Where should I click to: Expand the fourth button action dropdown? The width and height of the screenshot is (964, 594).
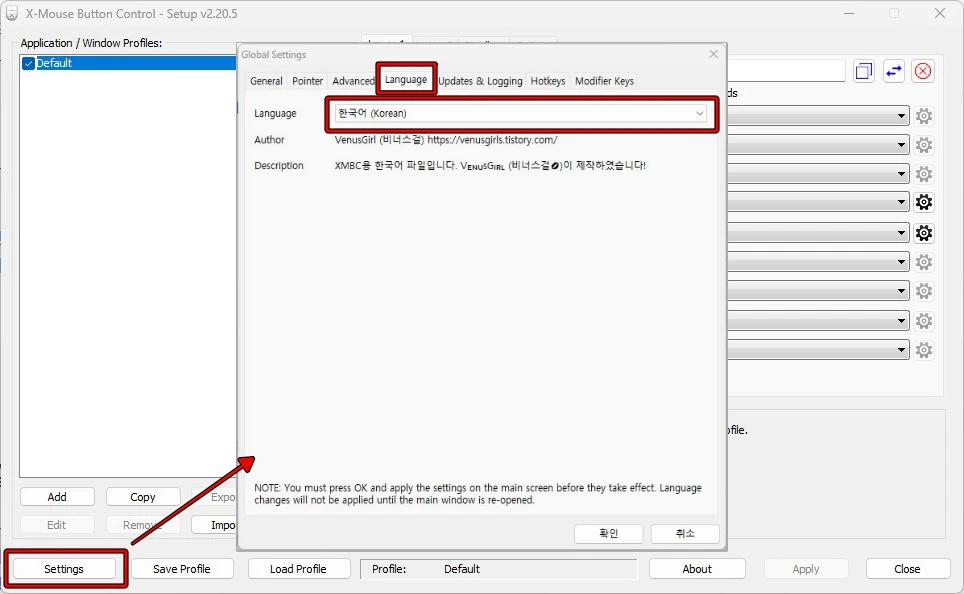coord(901,202)
